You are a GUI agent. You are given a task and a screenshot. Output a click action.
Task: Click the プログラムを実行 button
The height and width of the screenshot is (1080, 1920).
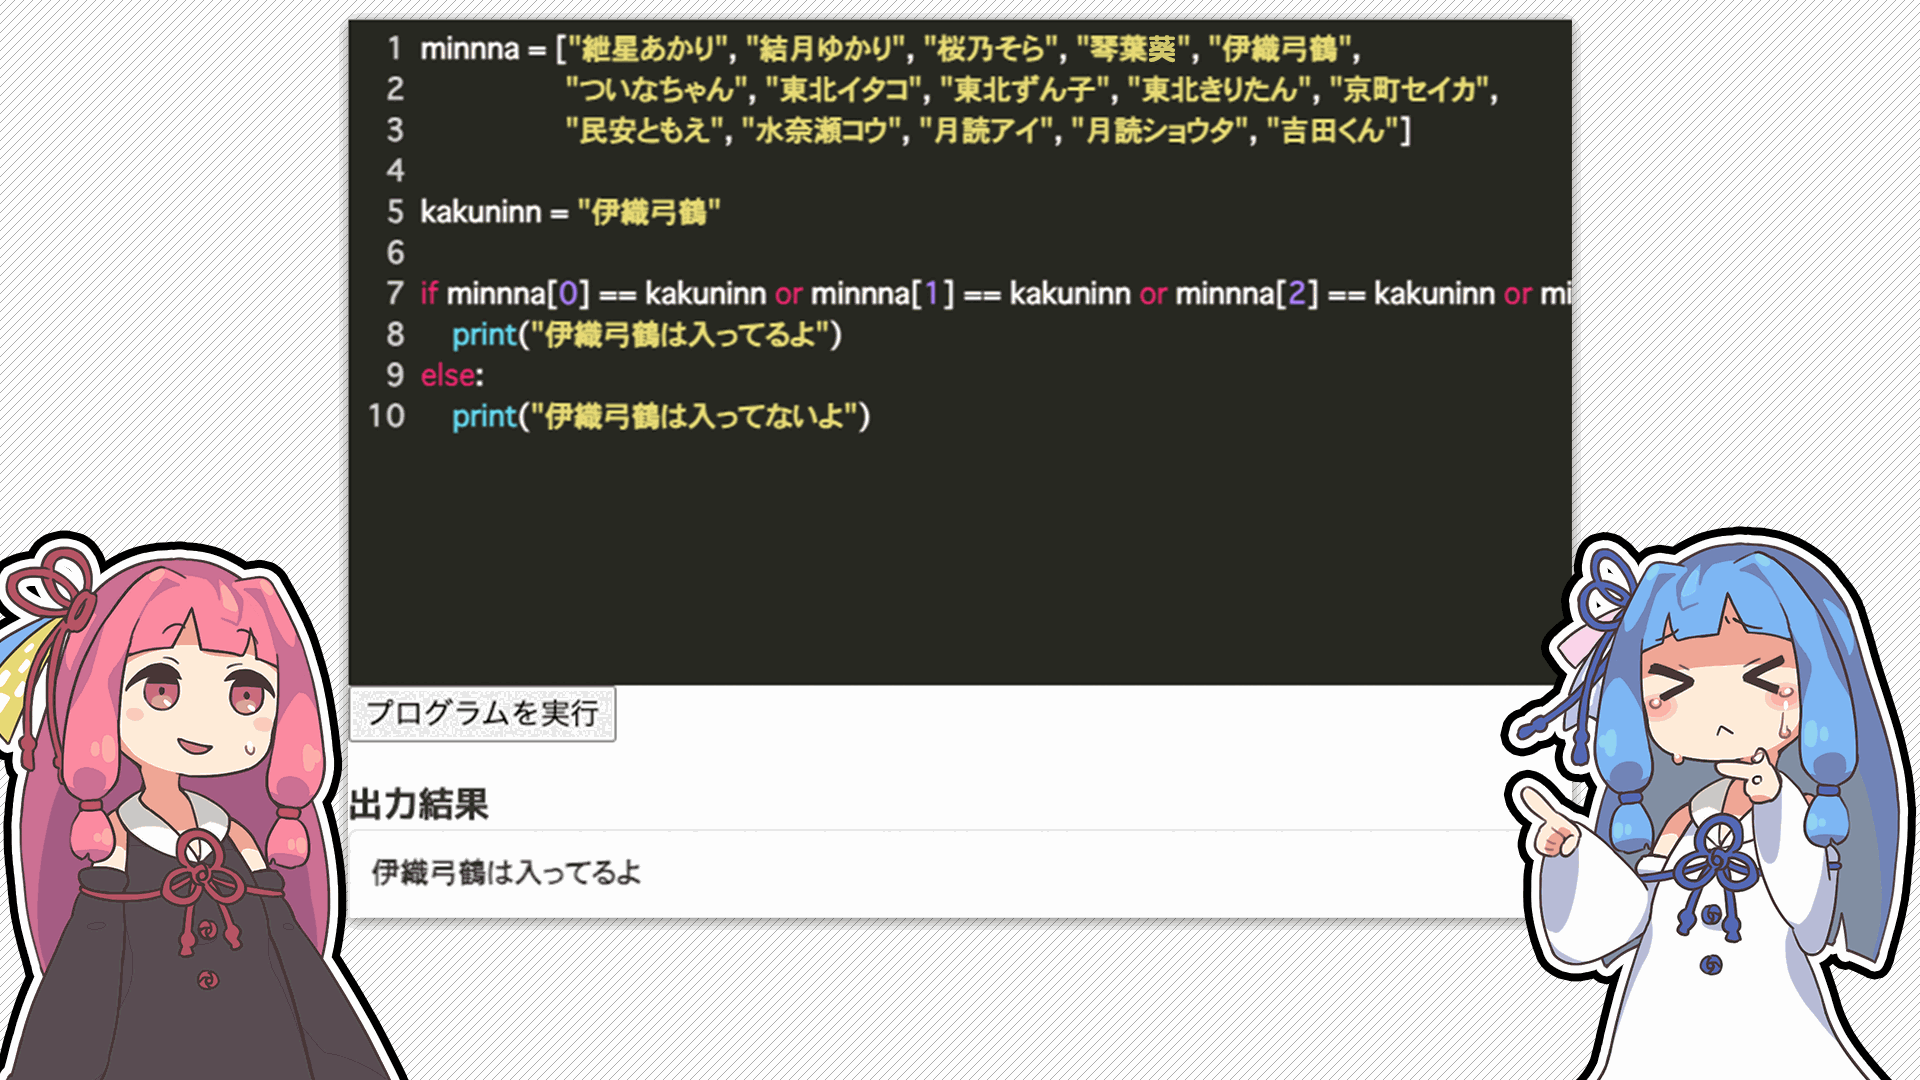[482, 713]
